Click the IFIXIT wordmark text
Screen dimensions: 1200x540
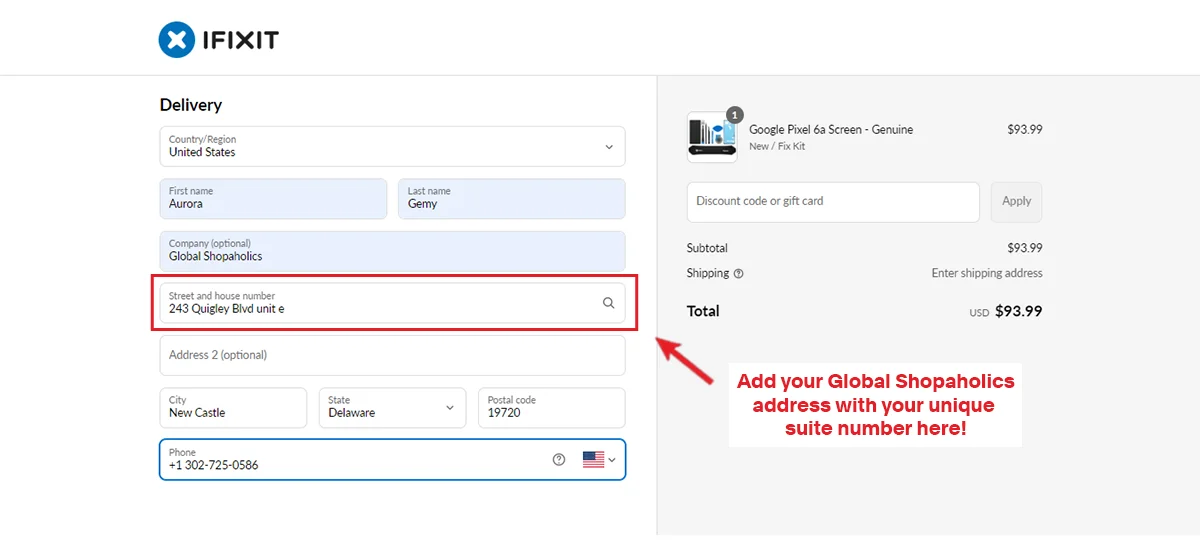238,41
